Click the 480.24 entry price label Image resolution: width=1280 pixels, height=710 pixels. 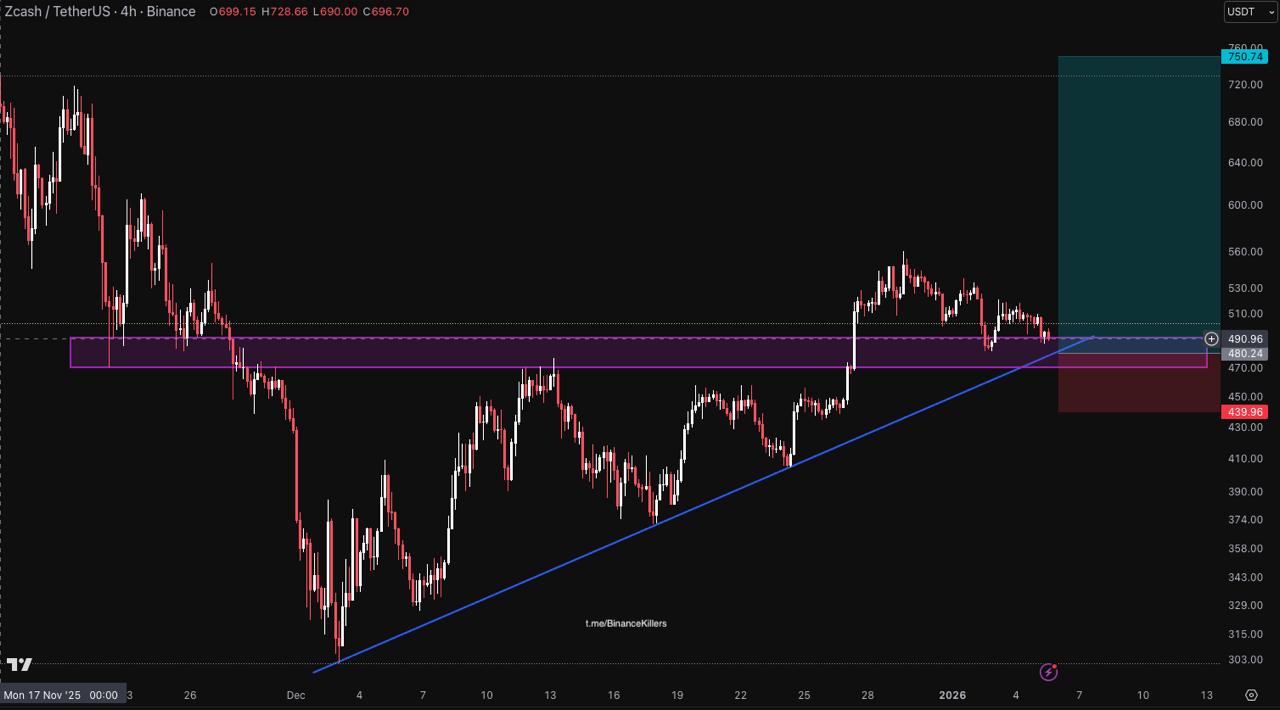(1246, 354)
